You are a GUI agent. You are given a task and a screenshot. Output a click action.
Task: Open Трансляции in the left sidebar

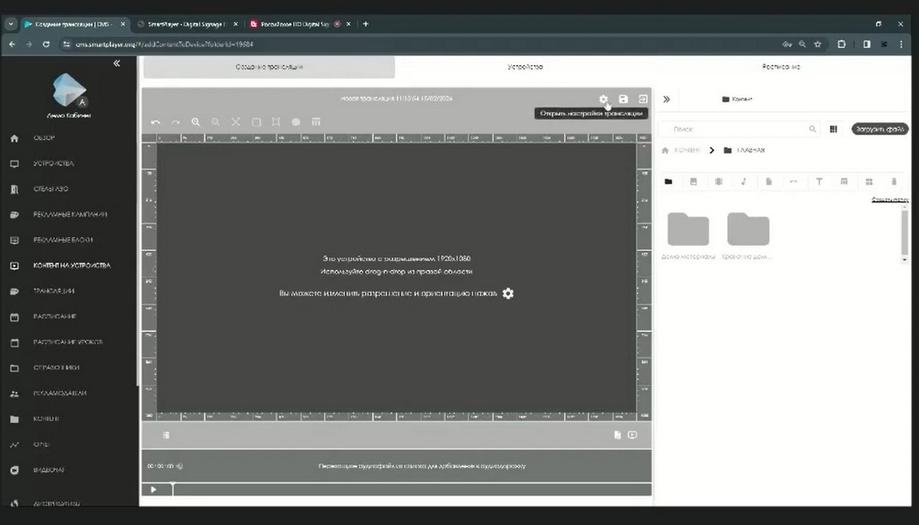pyautogui.click(x=53, y=291)
